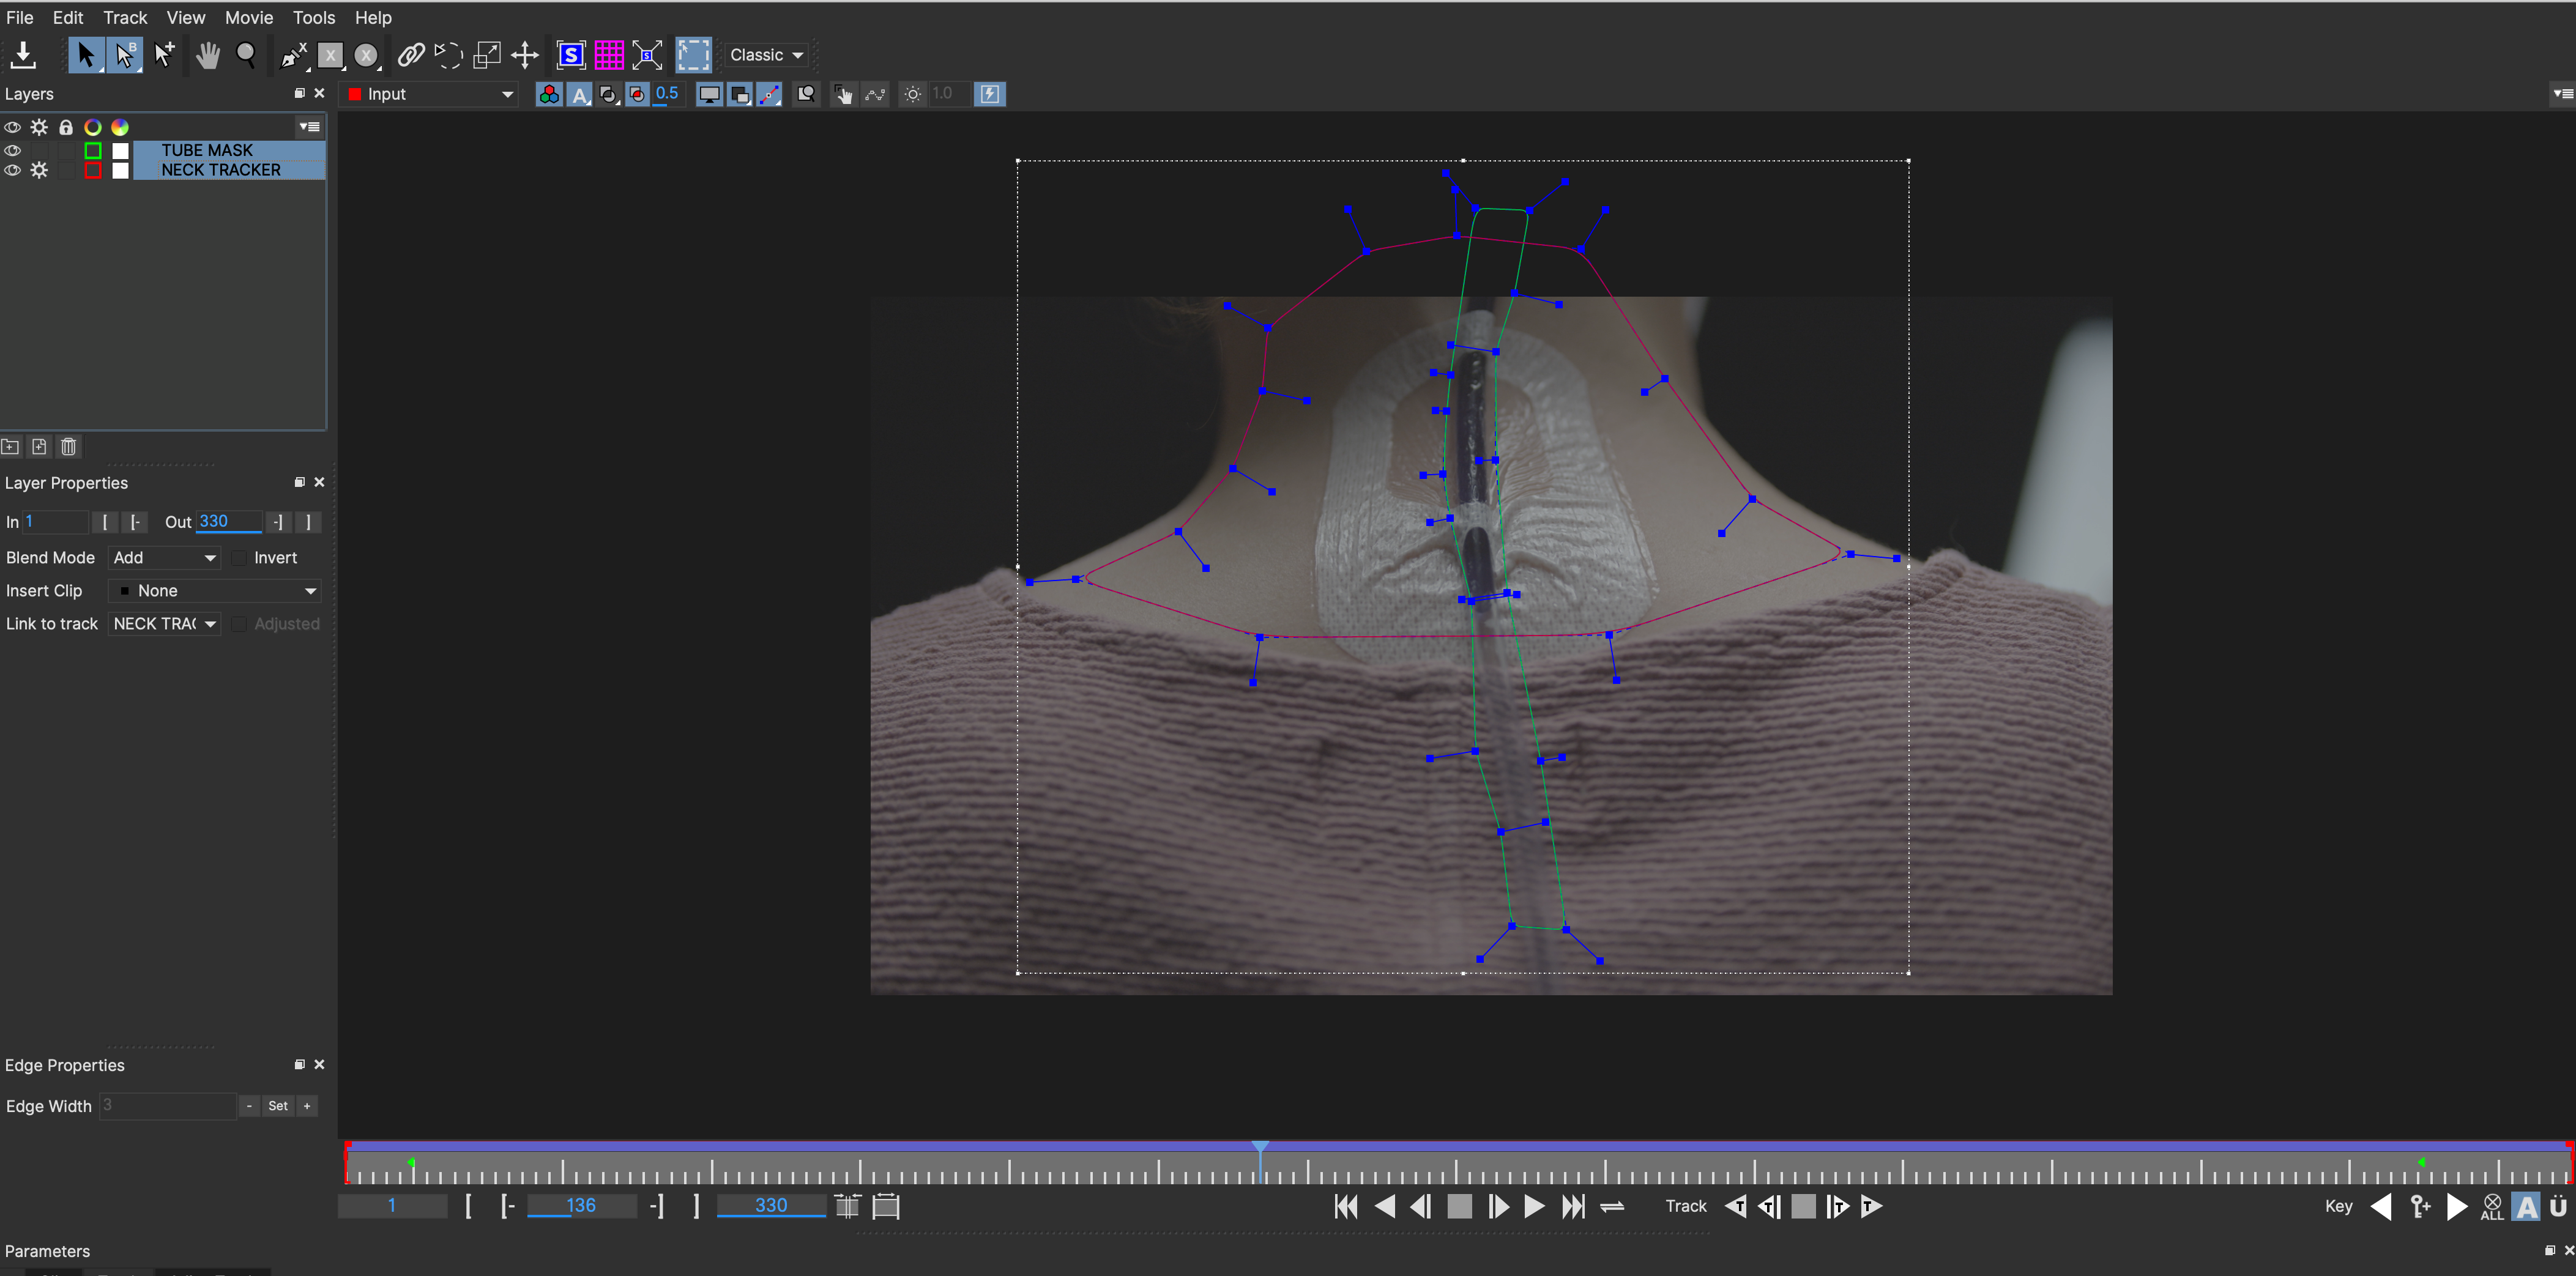Click the red color swatch of NECK TRACKER layer
This screenshot has width=2576, height=1276.
click(x=93, y=170)
